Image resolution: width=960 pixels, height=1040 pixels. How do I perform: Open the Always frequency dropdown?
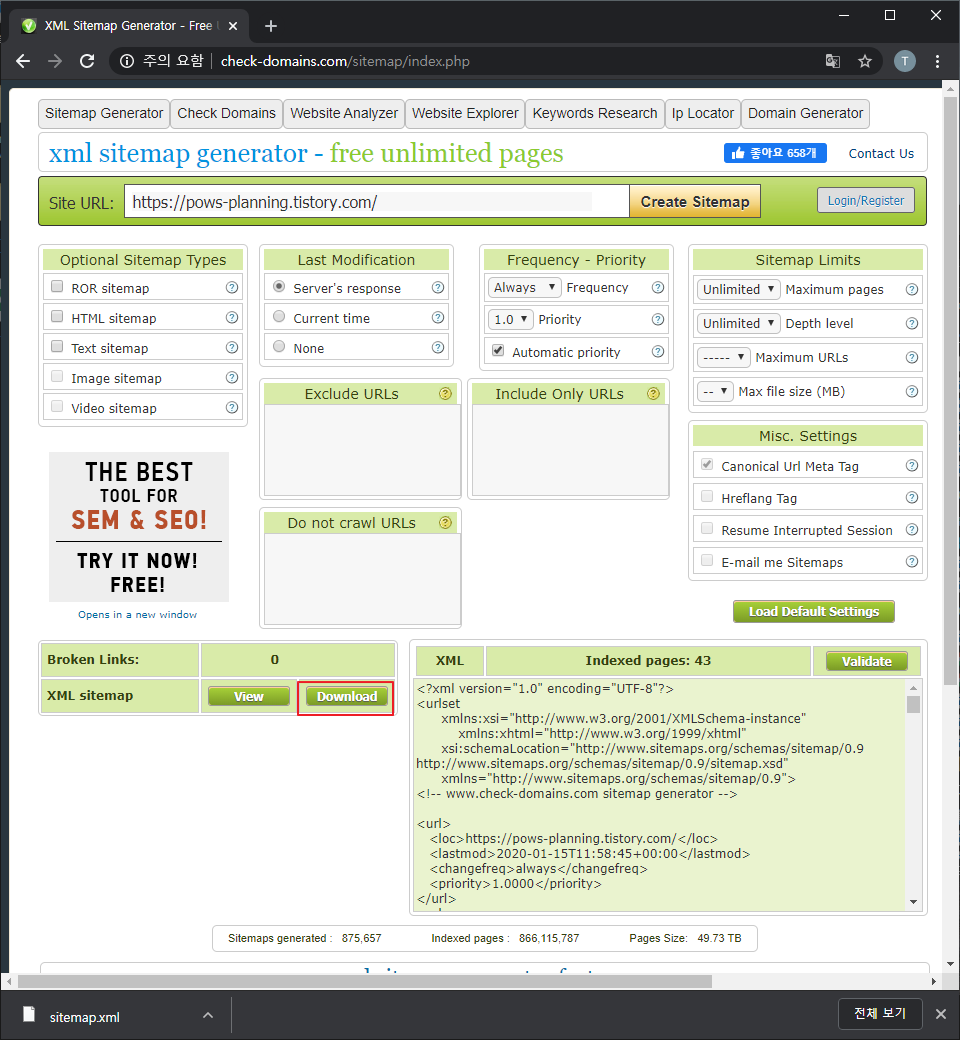tap(524, 287)
